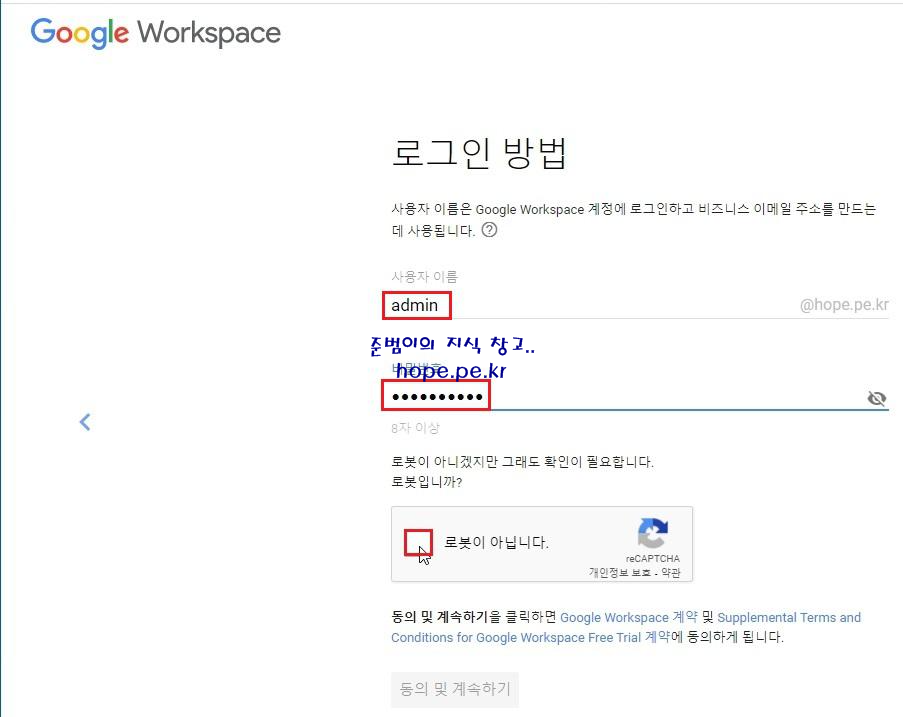Click the 로봇입니까? text
Image resolution: width=903 pixels, height=717 pixels.
pos(427,481)
